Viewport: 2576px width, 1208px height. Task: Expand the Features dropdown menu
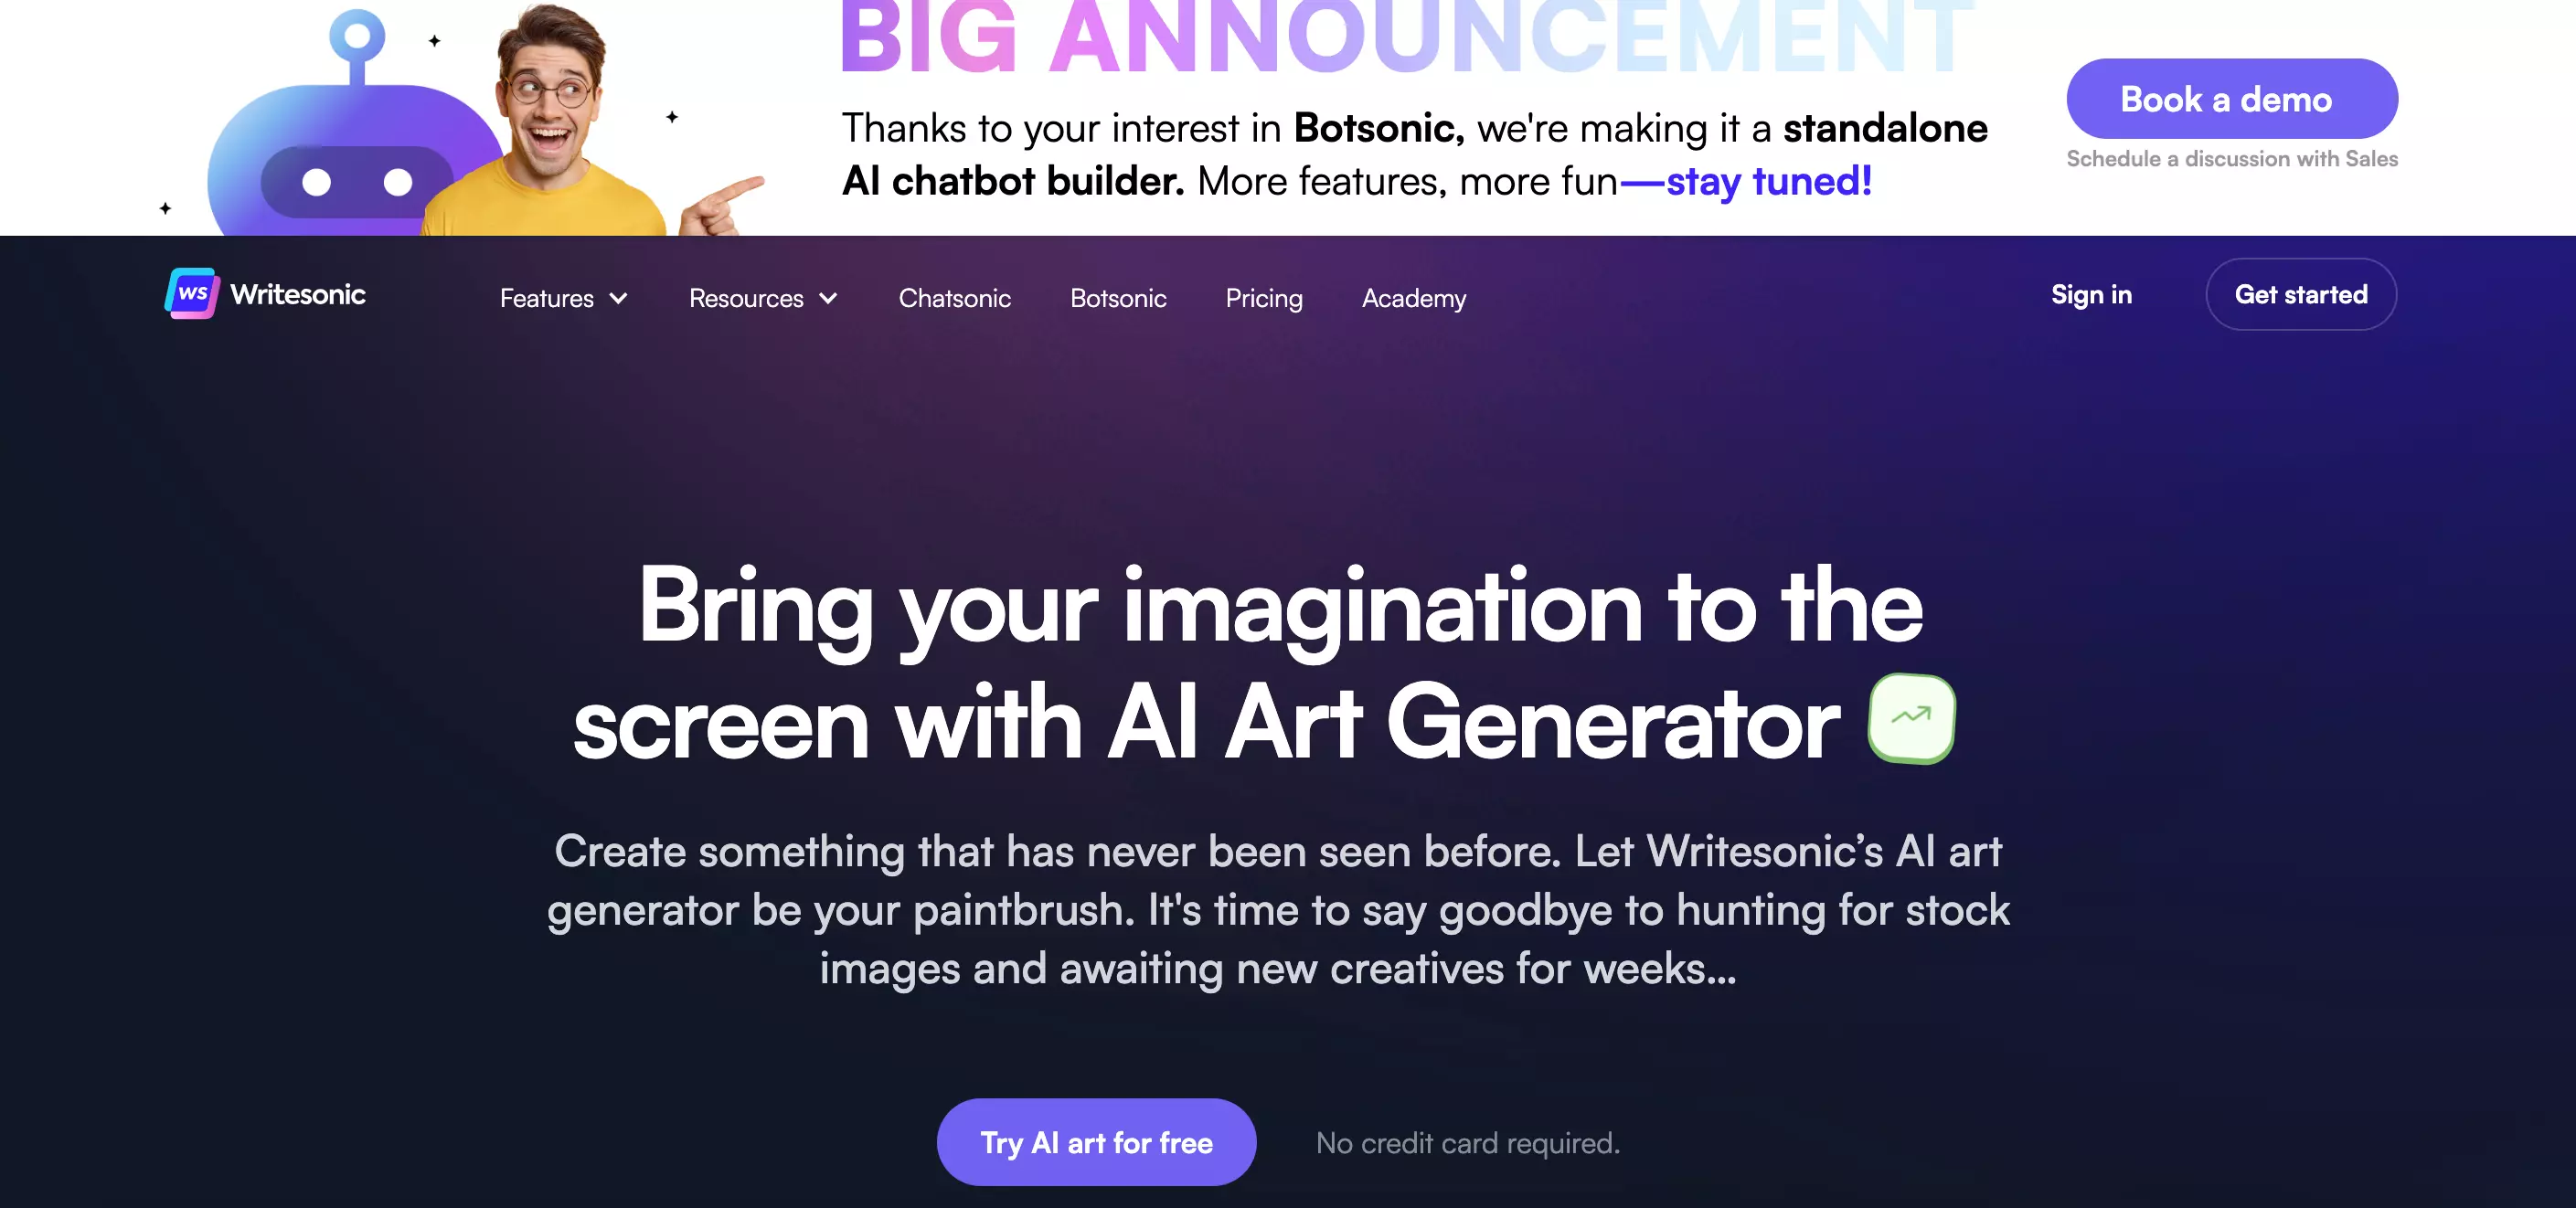[565, 297]
